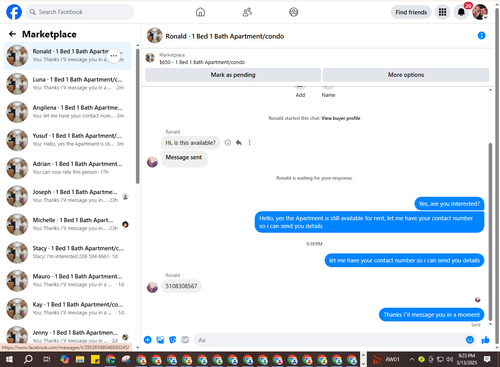Open Luna's conversation
The height and width of the screenshot is (367, 500).
pos(67,84)
